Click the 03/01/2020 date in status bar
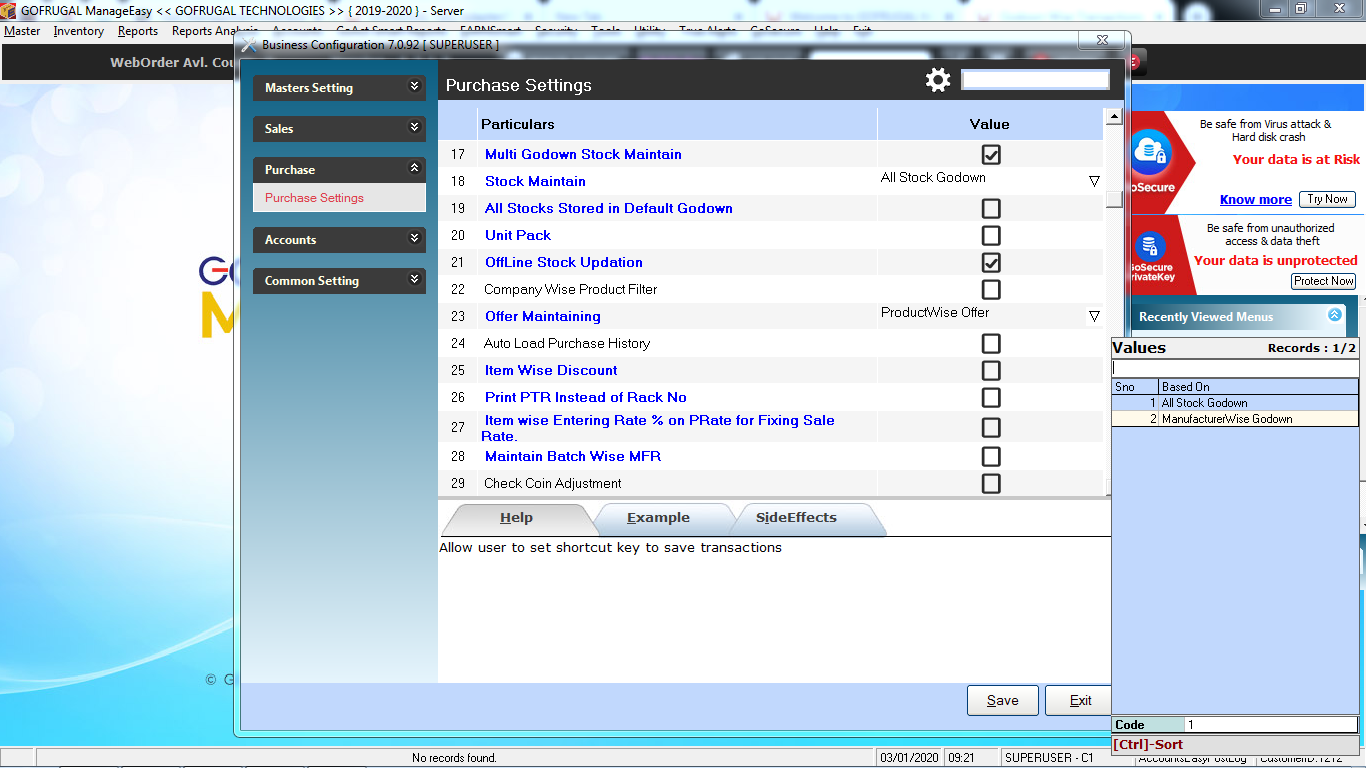1366x768 pixels. pyautogui.click(x=910, y=758)
